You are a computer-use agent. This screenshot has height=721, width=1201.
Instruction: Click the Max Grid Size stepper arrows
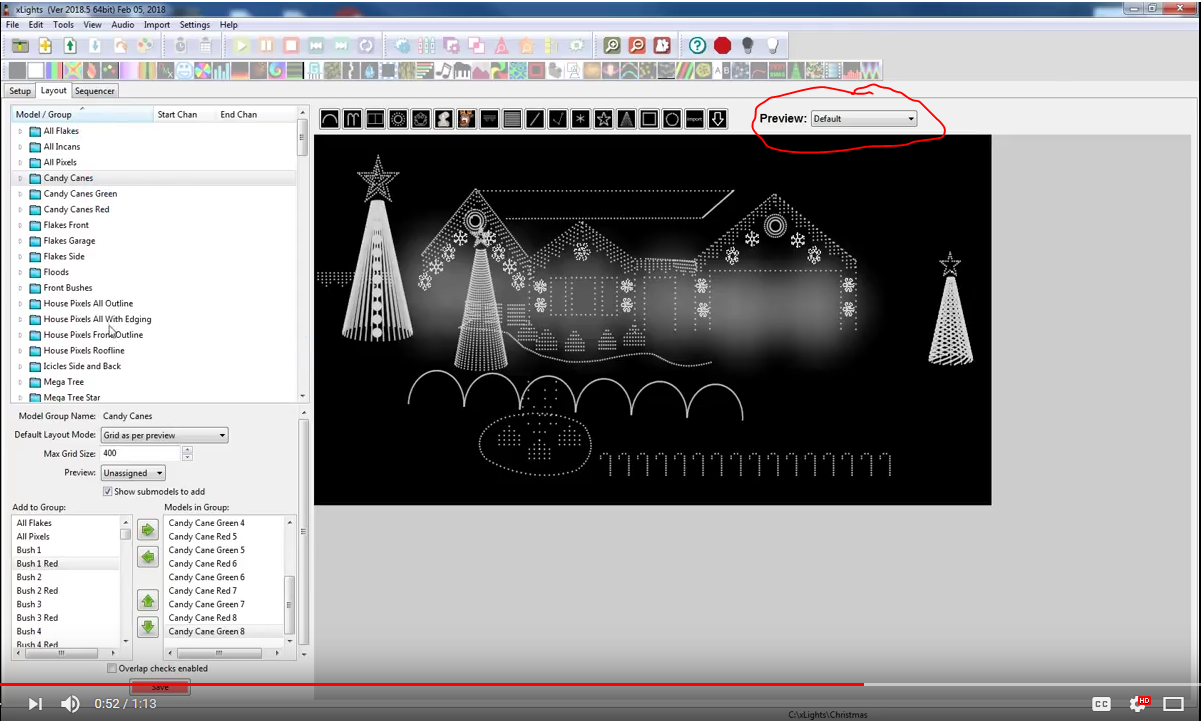(x=187, y=454)
